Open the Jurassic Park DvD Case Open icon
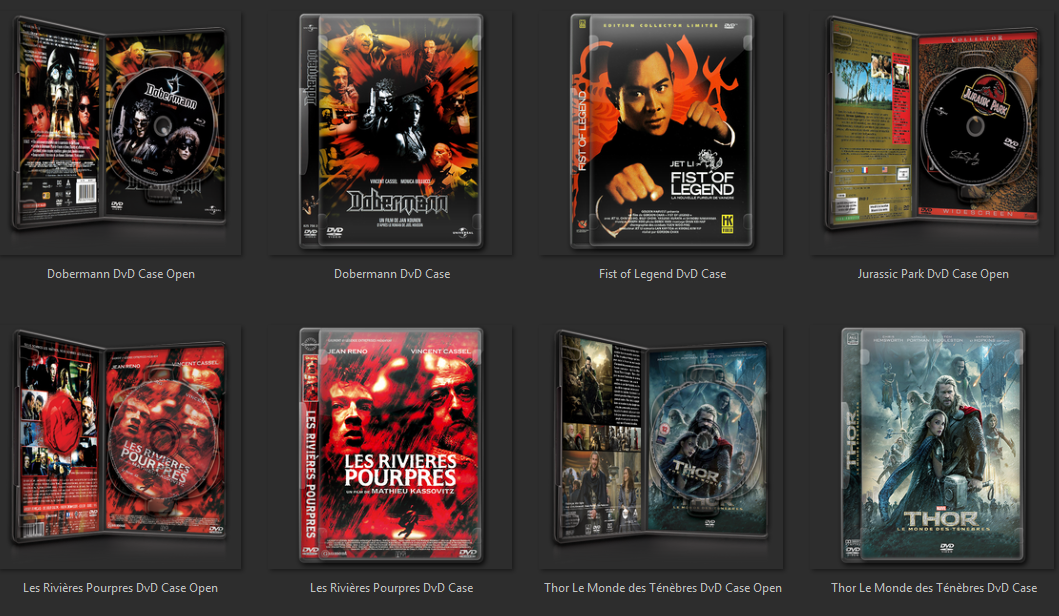The image size is (1059, 616). [933, 126]
